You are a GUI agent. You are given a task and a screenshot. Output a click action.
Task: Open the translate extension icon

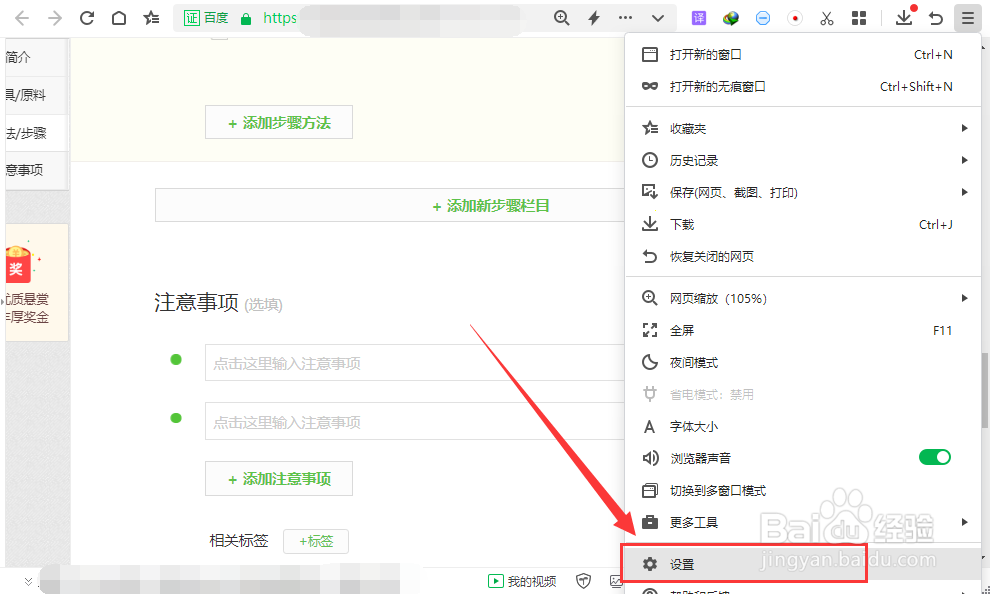pos(697,17)
